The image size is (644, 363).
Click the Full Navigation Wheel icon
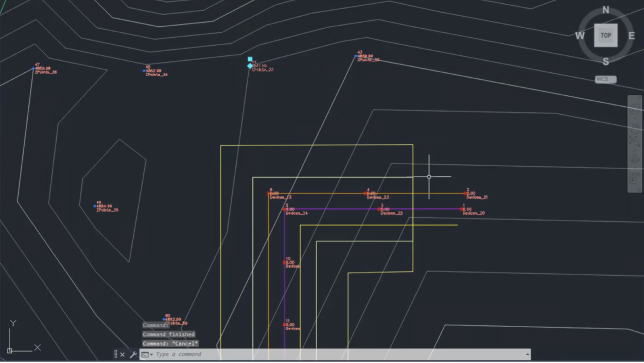[x=635, y=109]
